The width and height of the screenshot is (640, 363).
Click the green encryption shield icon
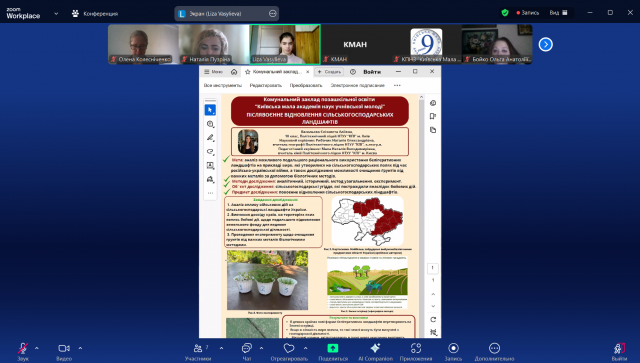[x=505, y=13]
